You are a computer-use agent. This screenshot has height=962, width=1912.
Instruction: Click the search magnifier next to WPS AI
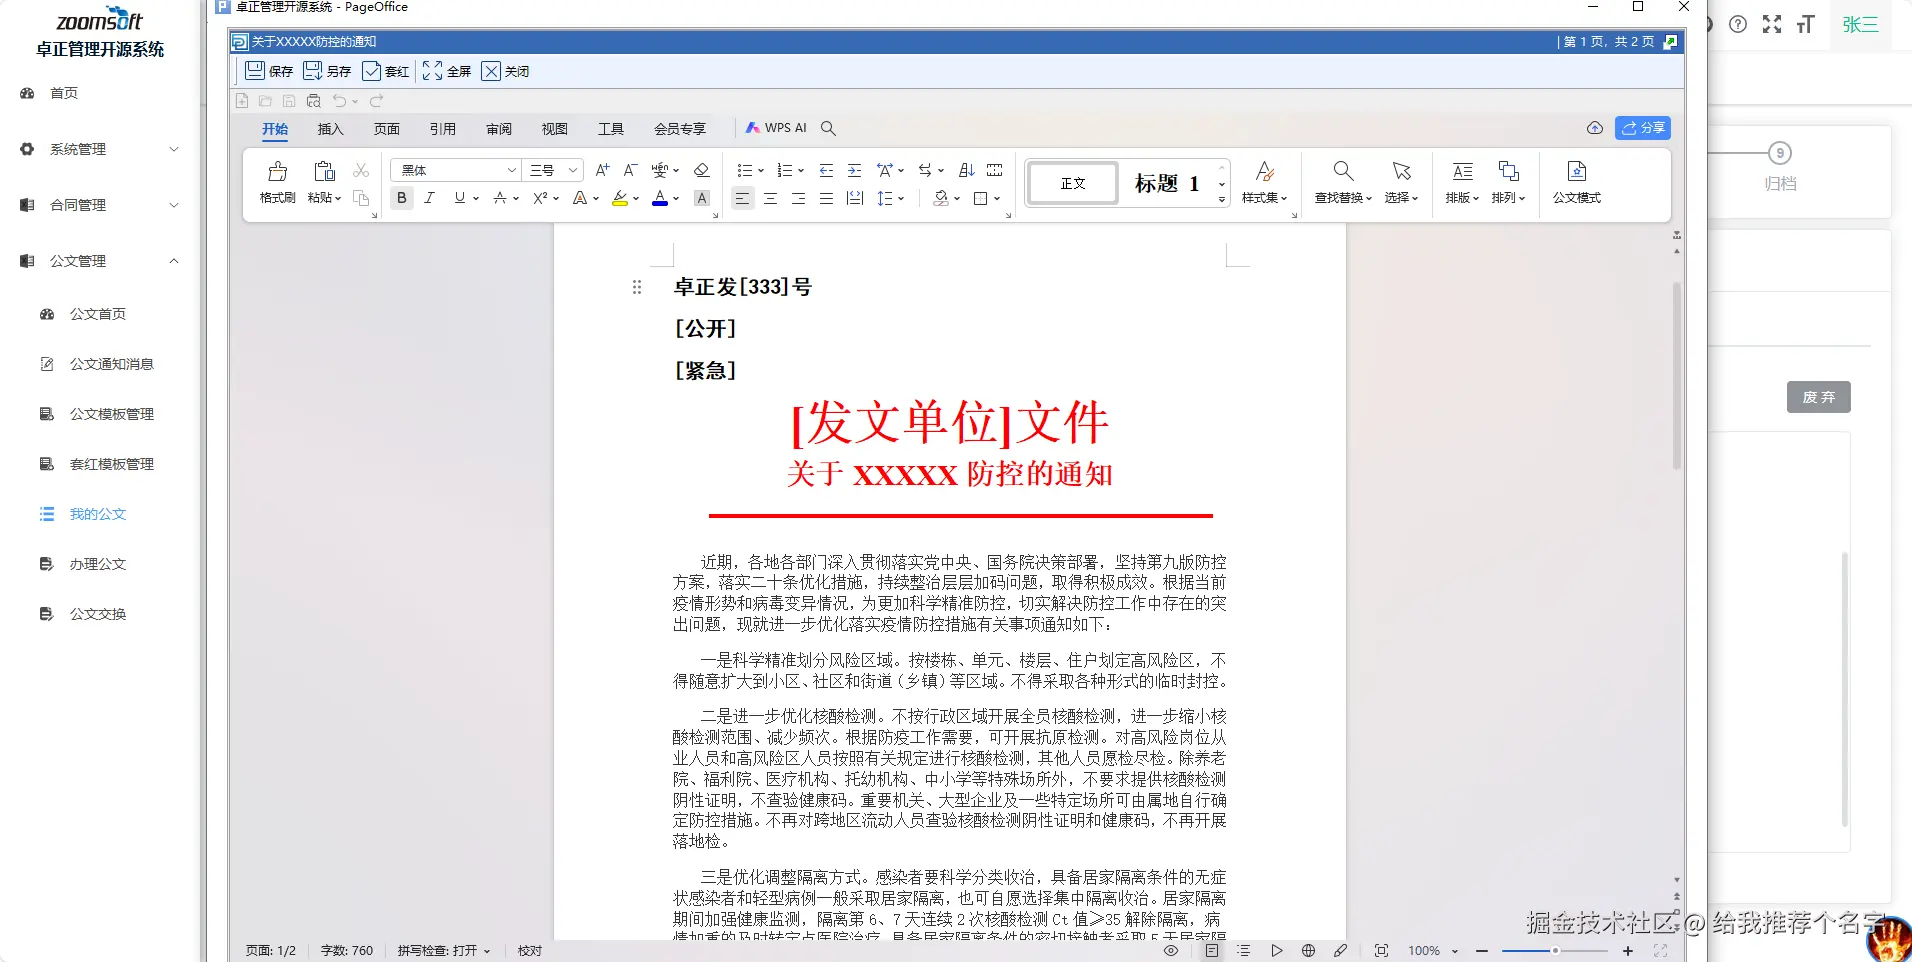pos(828,128)
